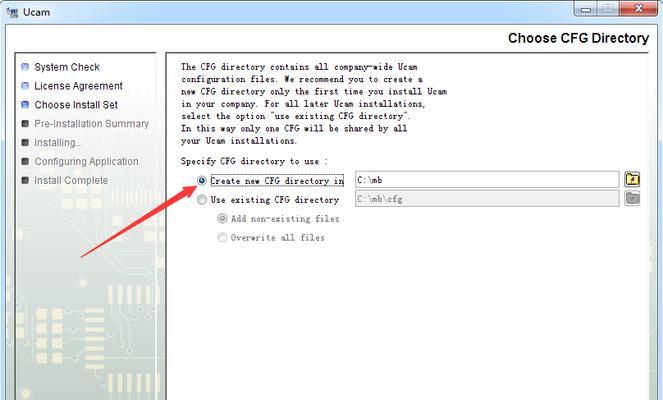Select Use existing CFG directory option

(202, 199)
